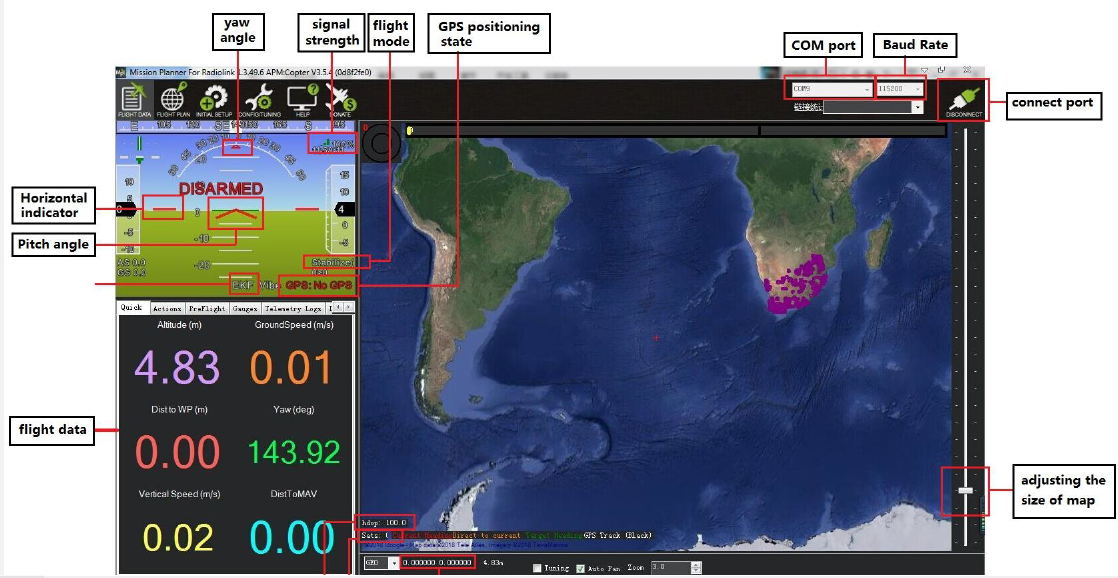Click the Donate airplane icon
Image resolution: width=1118 pixels, height=578 pixels.
click(341, 101)
